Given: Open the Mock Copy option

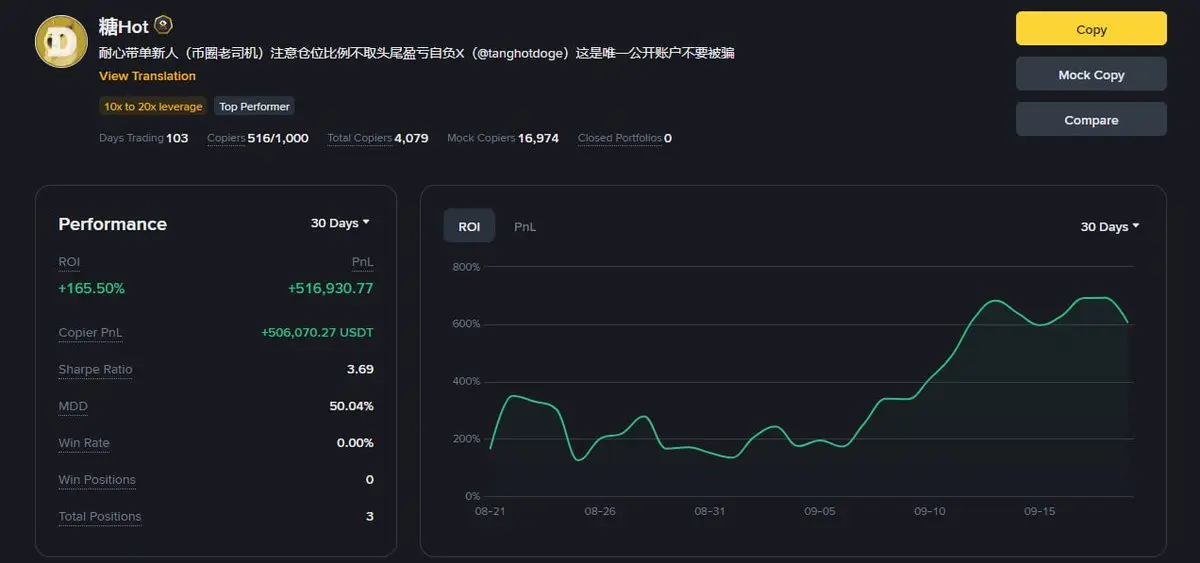Looking at the screenshot, I should point(1091,74).
